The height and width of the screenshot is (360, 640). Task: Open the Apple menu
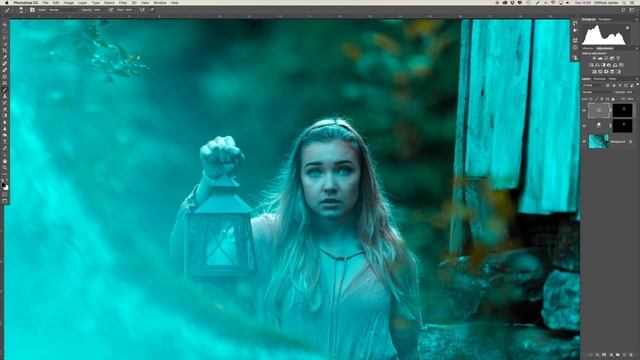7,2
